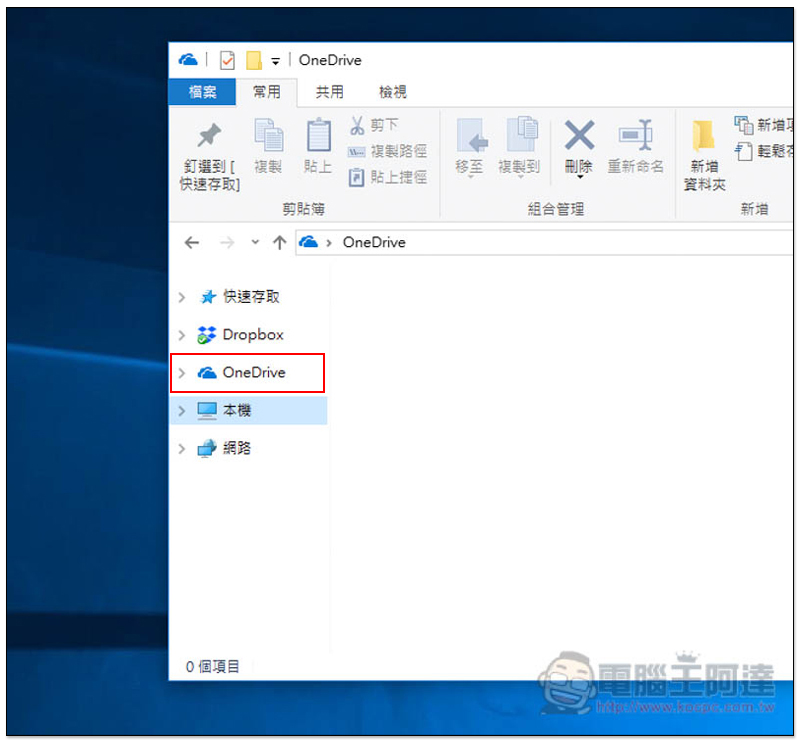Click the 貼上 clipboard paste icon
Screen dimensions: 800x744
pyautogui.click(x=318, y=135)
